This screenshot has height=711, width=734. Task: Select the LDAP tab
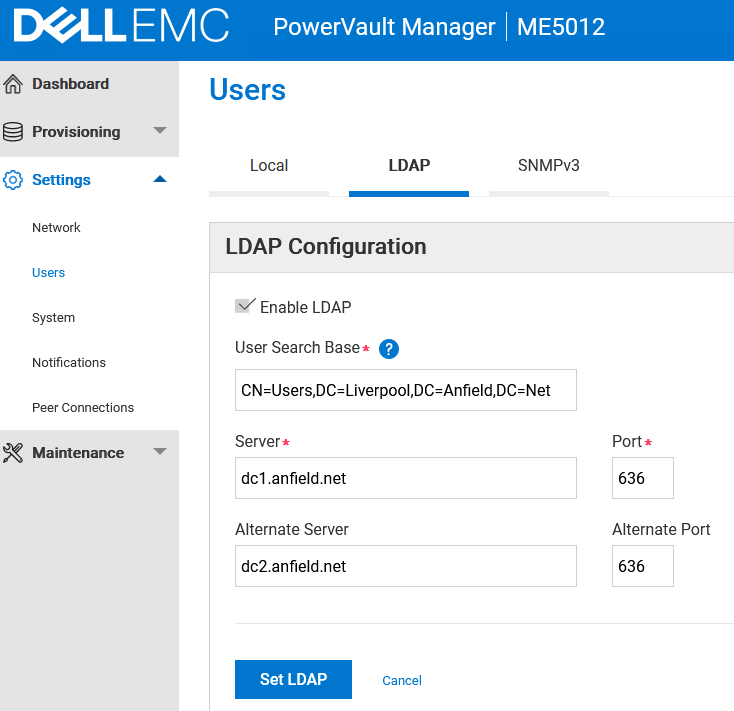coord(409,166)
